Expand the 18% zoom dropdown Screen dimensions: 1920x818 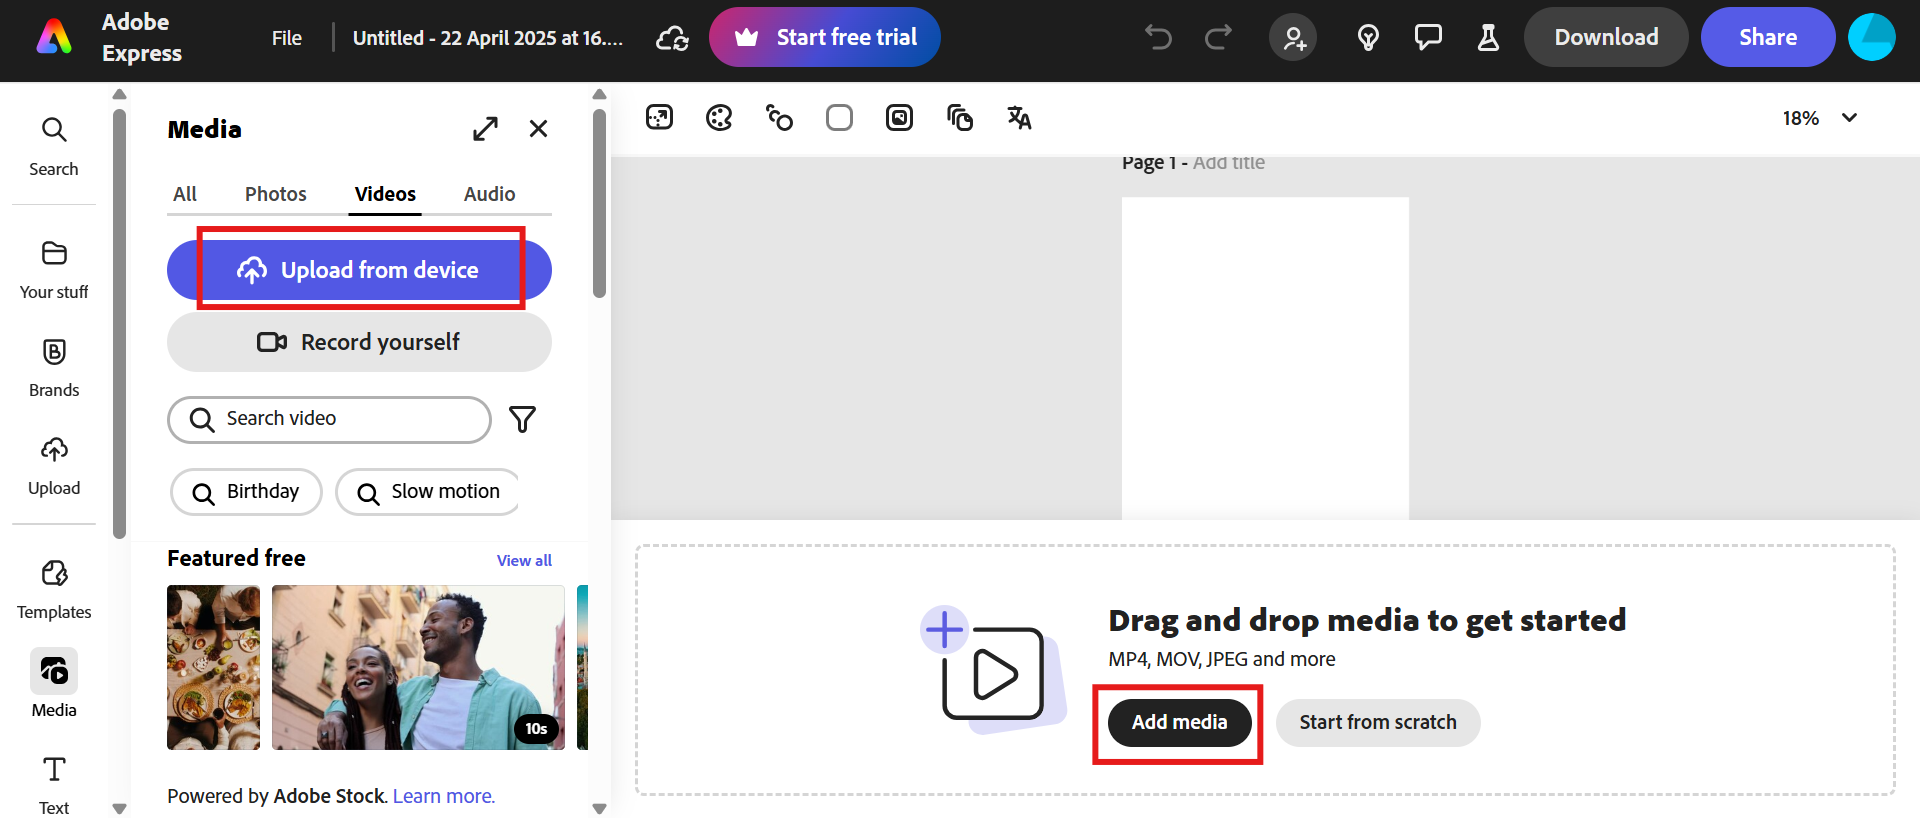(1820, 118)
